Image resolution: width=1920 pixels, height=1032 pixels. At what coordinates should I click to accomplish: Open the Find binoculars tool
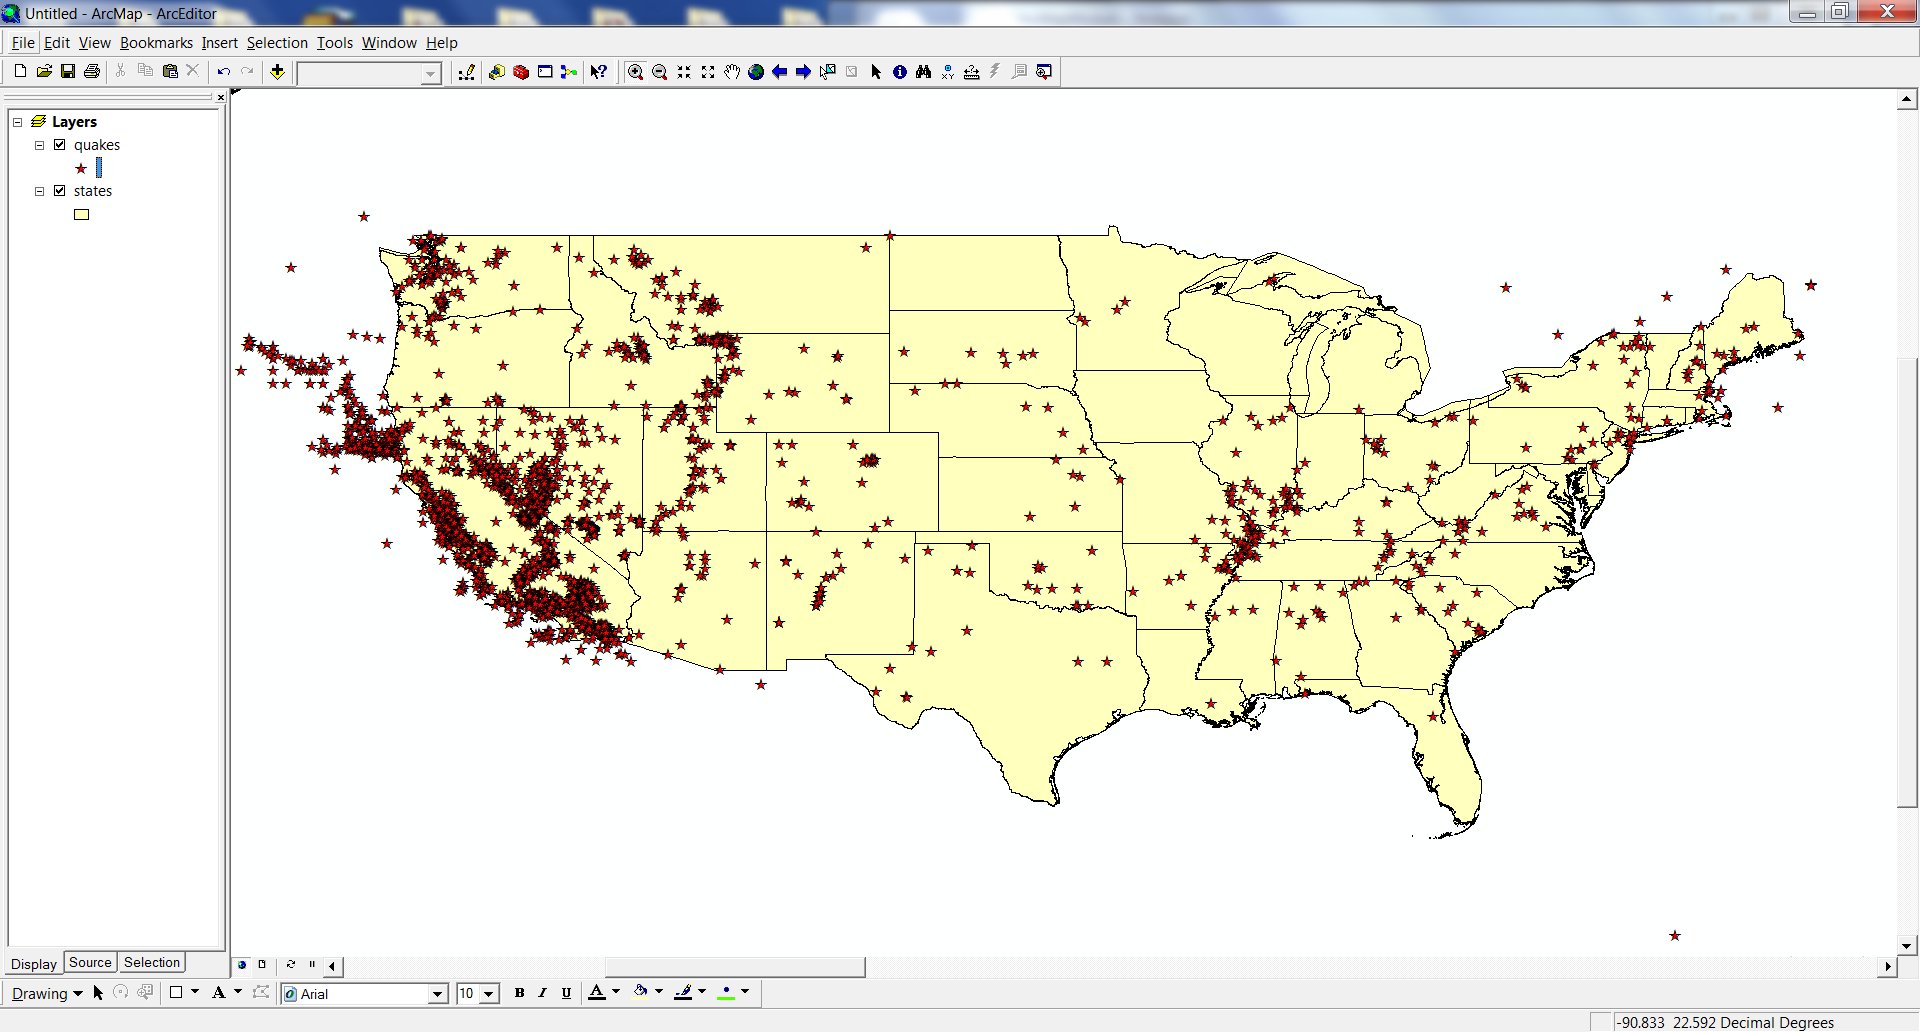(x=923, y=72)
